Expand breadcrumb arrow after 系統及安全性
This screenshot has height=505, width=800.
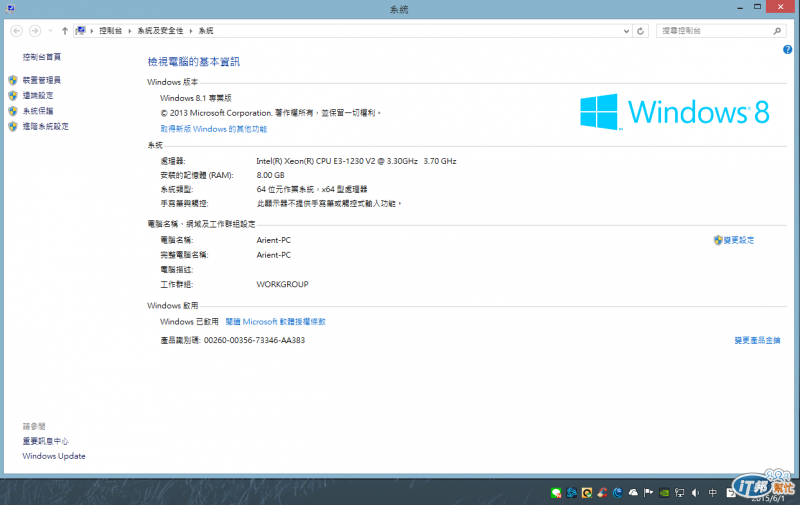pos(191,31)
